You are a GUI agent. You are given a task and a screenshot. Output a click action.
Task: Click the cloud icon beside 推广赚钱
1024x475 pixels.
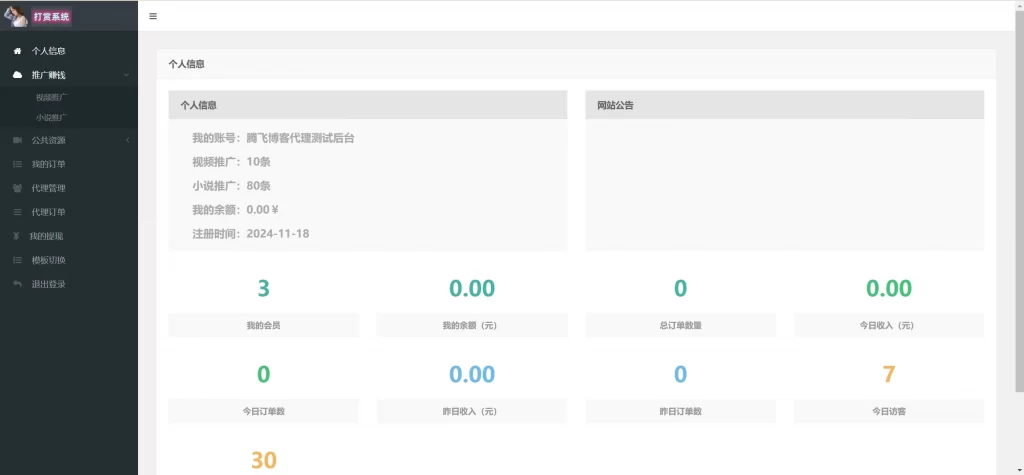(17, 75)
